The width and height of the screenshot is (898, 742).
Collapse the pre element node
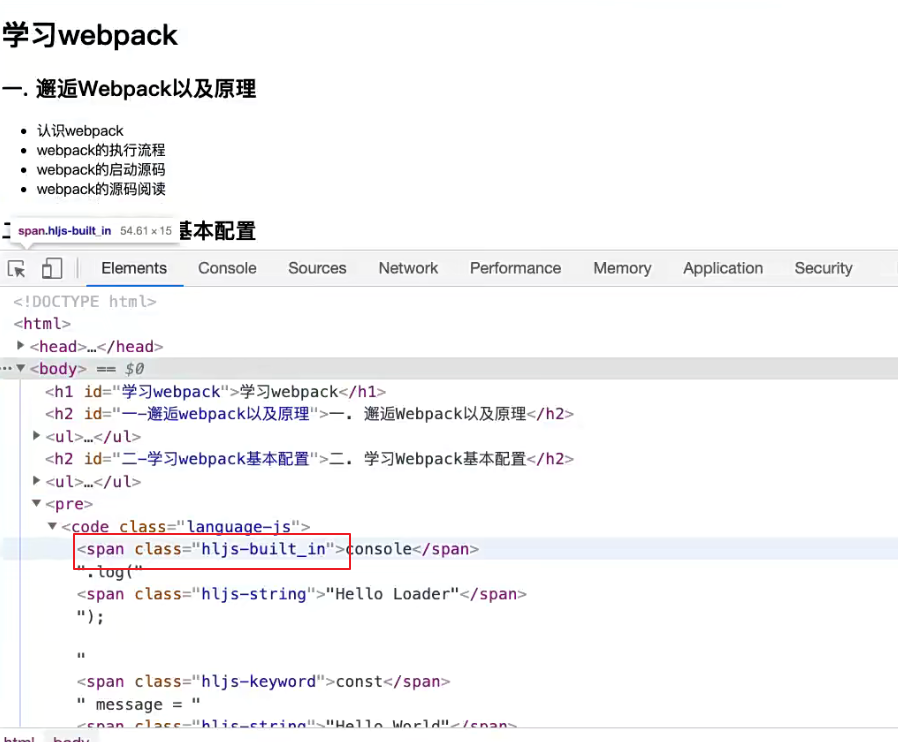click(37, 504)
